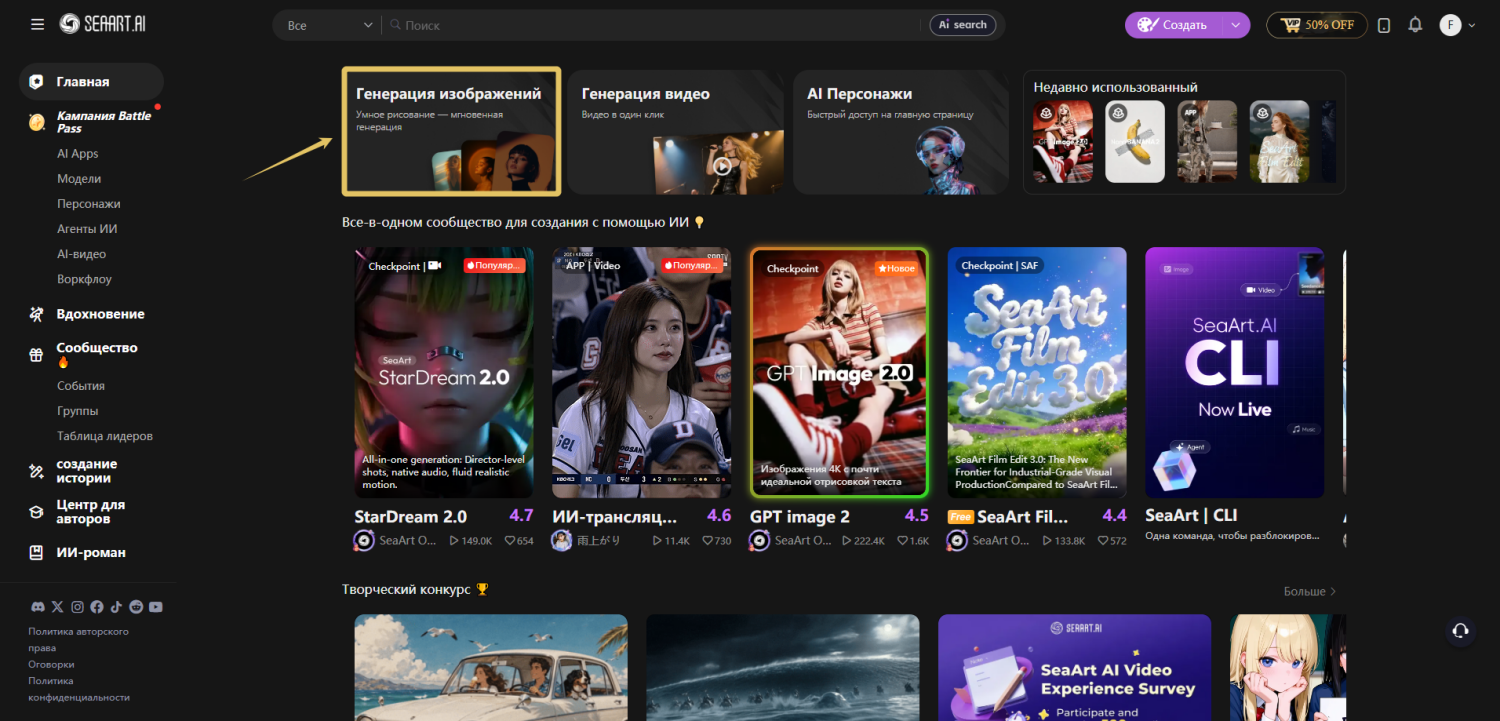The image size is (1500, 721).
Task: Open the YouTube social link
Action: coord(156,607)
